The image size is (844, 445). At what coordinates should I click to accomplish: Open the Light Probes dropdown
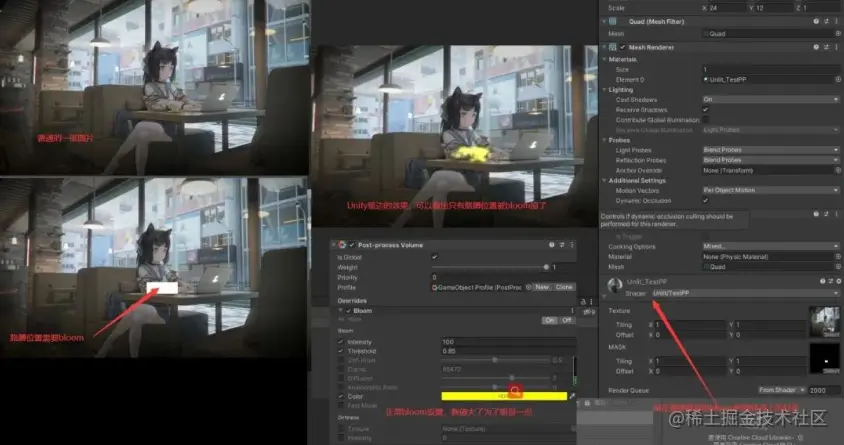coord(771,150)
